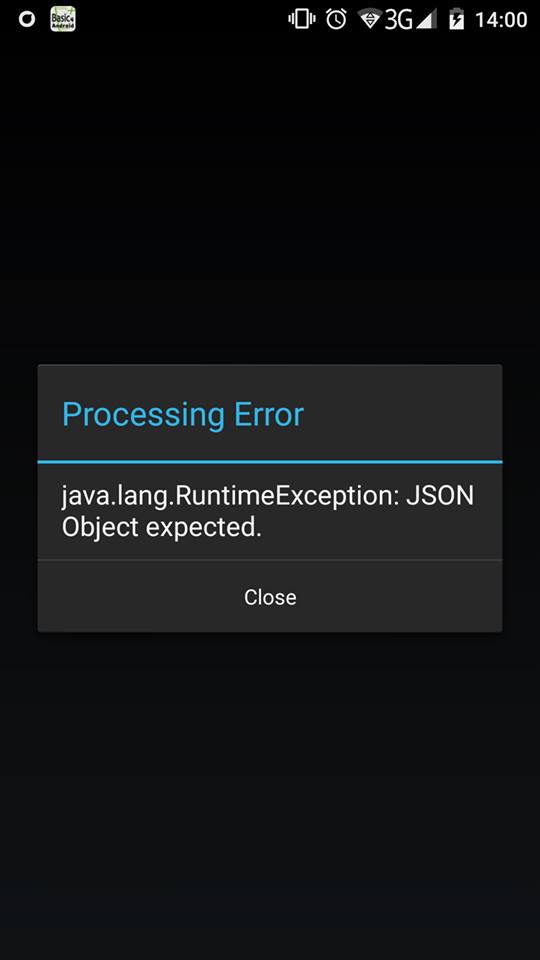This screenshot has height=960, width=540.
Task: Open the Basic4Android notification icon
Action: coord(63,19)
